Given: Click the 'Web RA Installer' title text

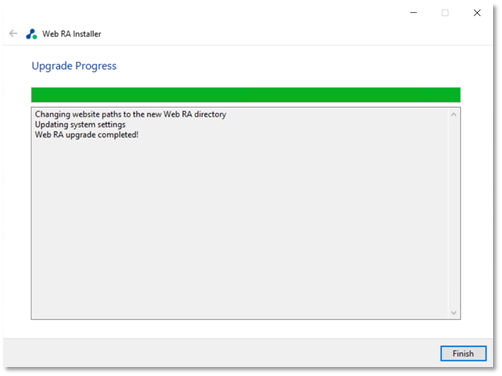Looking at the screenshot, I should (72, 34).
